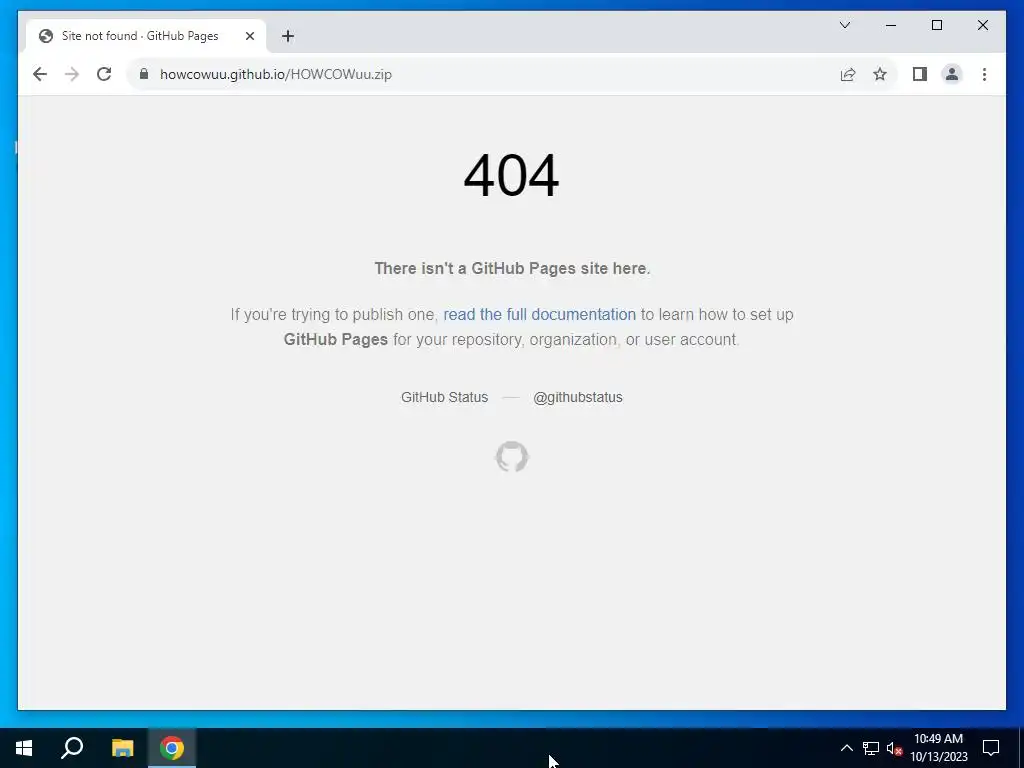Show hidden system tray icons
1024x768 pixels.
[846, 748]
